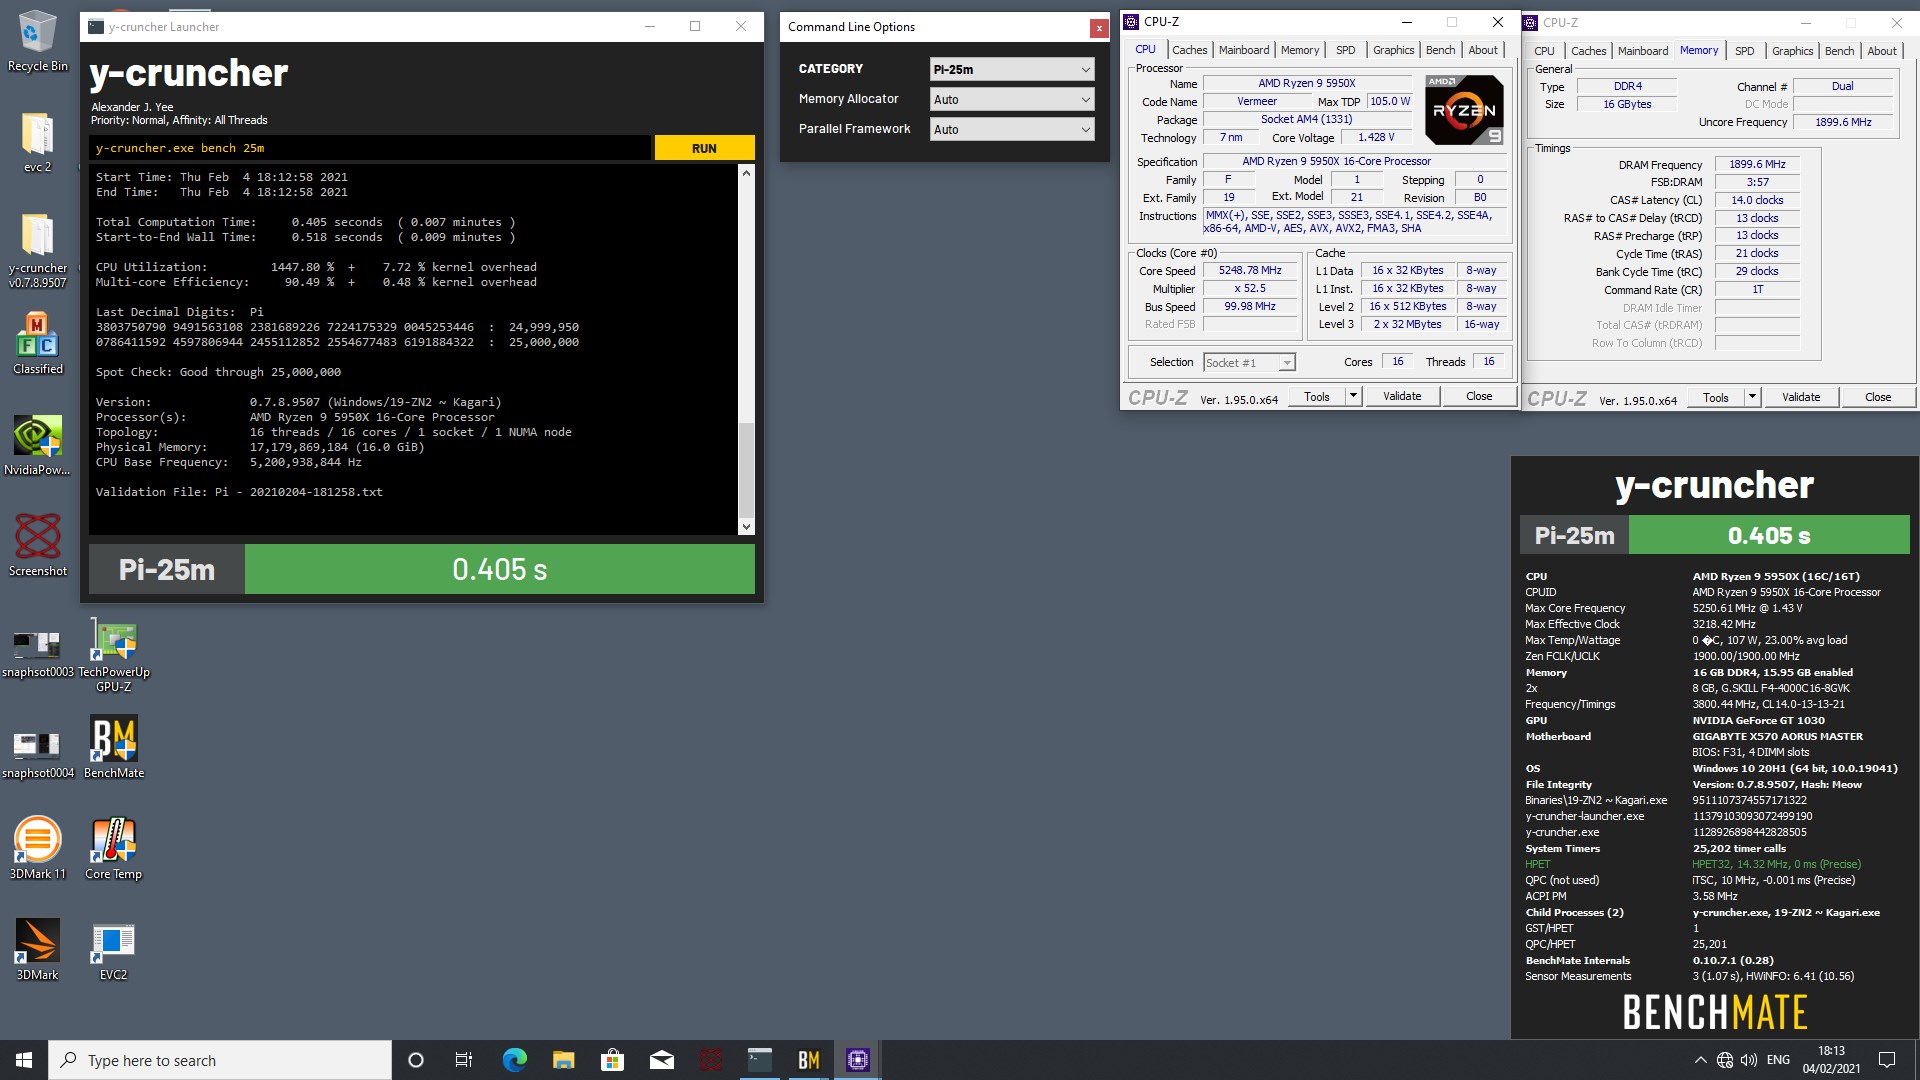The height and width of the screenshot is (1080, 1920).
Task: Open the red taskbar app icon
Action: click(x=711, y=1060)
